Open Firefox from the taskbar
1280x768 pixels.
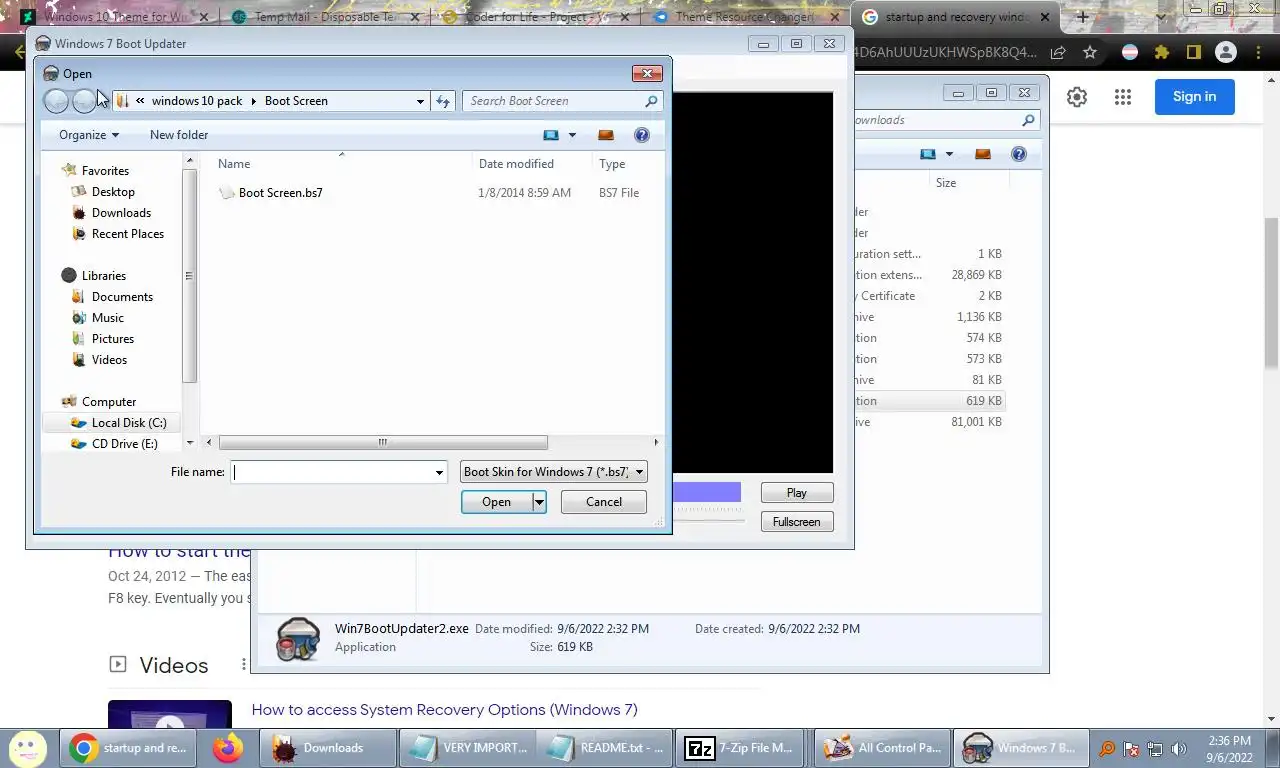pos(228,748)
